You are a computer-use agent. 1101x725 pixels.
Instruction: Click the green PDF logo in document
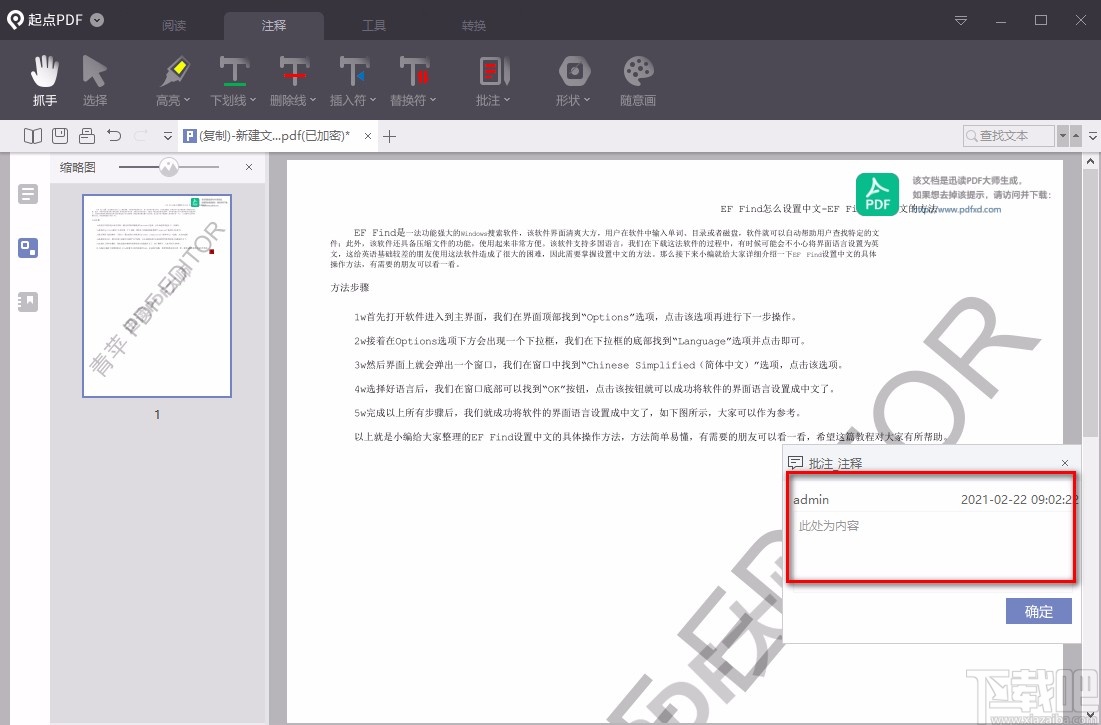coord(877,194)
